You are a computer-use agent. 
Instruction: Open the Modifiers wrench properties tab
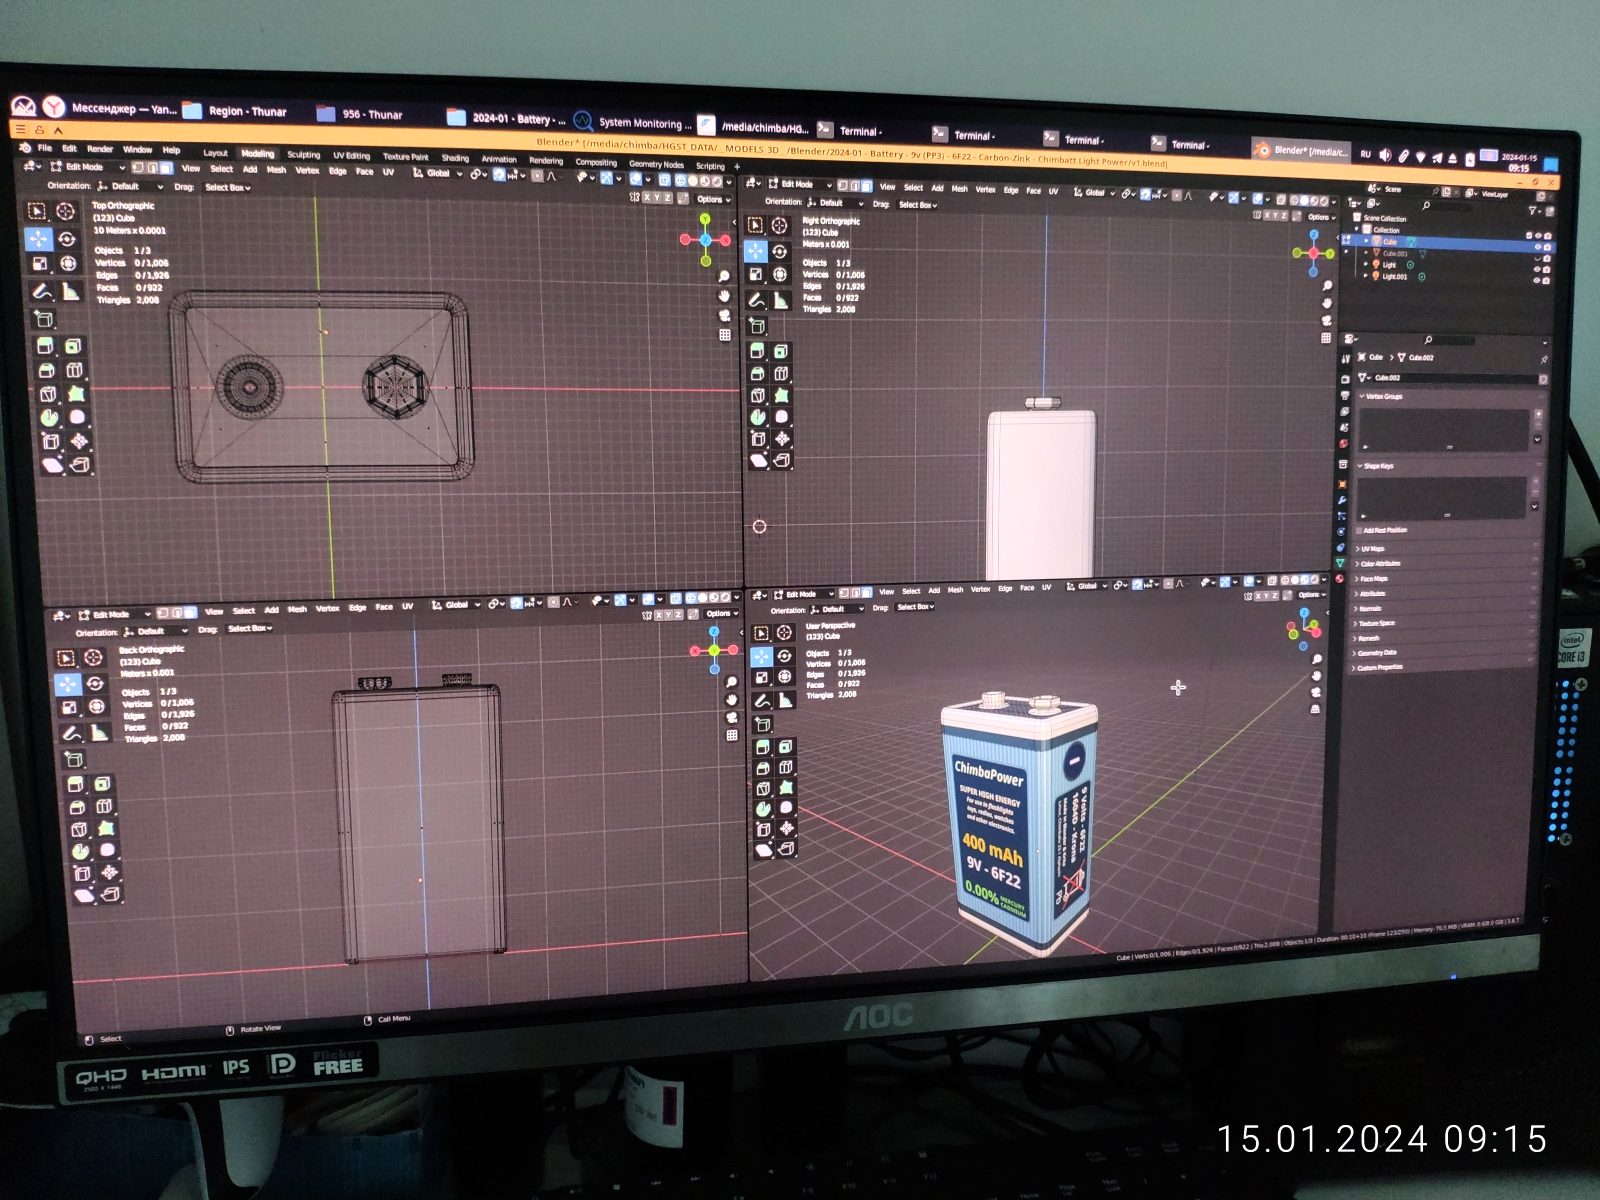(x=1342, y=499)
